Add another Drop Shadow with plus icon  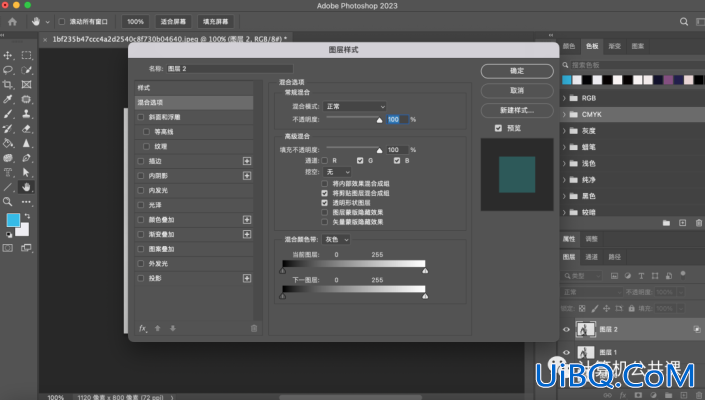click(247, 278)
